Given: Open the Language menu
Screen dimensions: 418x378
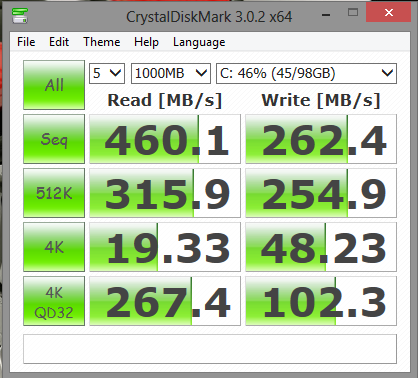Looking at the screenshot, I should [x=199, y=42].
